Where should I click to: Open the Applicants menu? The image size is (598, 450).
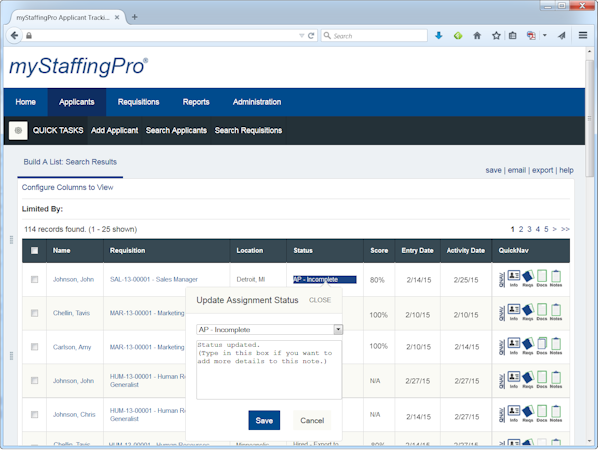point(77,102)
